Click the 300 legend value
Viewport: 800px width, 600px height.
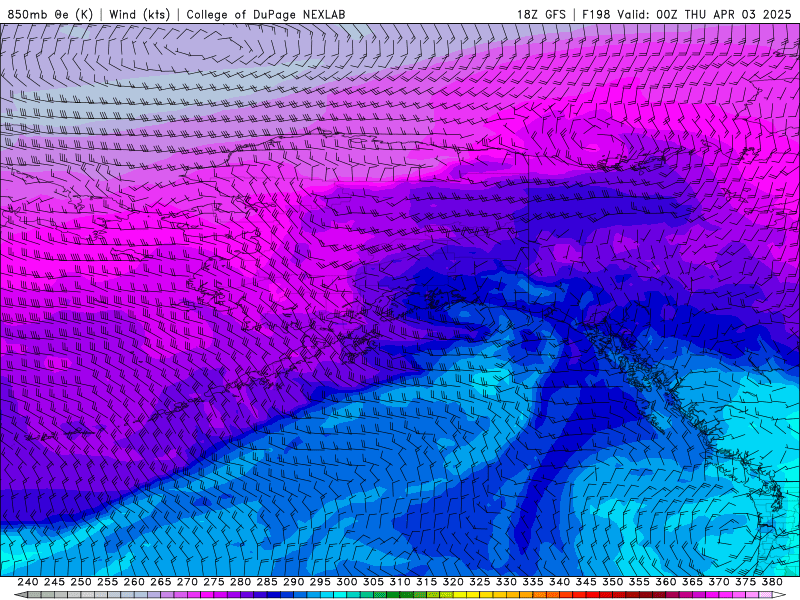[346, 582]
